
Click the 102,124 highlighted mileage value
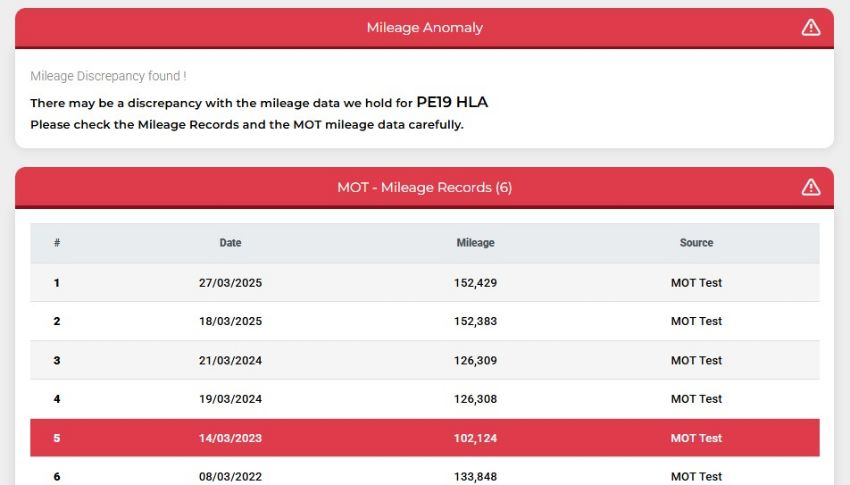[x=475, y=438]
